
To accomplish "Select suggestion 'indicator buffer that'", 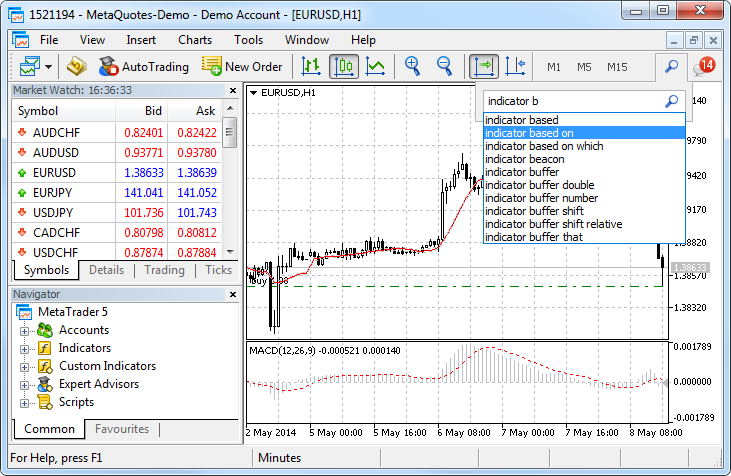I will (584, 237).
